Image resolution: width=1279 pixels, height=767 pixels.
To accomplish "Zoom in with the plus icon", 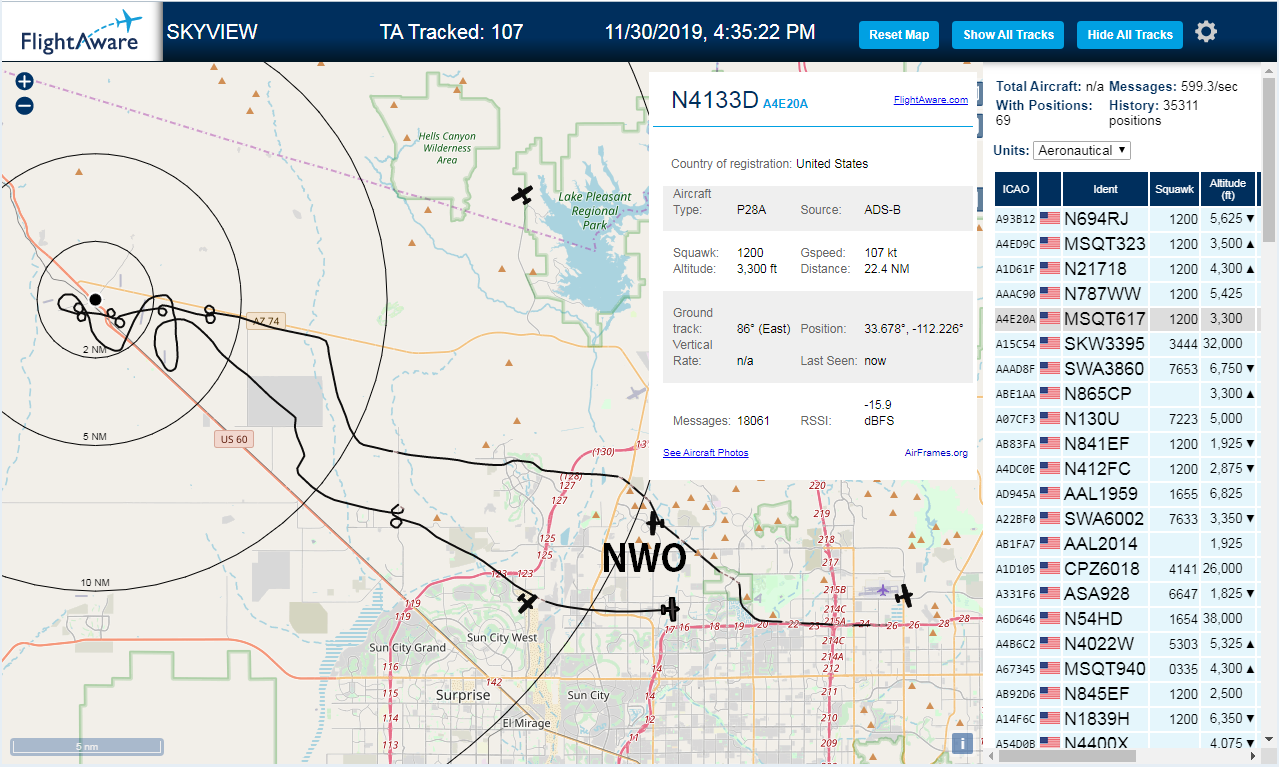I will [25, 82].
